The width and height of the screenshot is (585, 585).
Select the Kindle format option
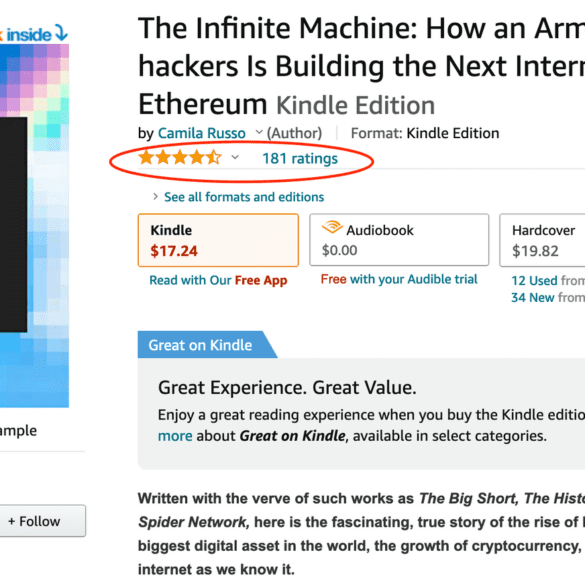[218, 240]
